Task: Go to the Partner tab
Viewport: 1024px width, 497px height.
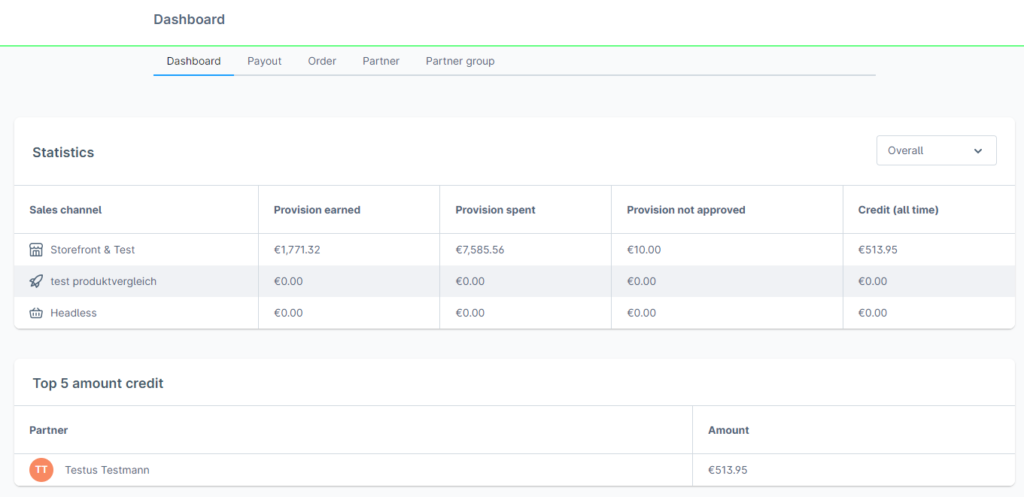Action: [381, 61]
